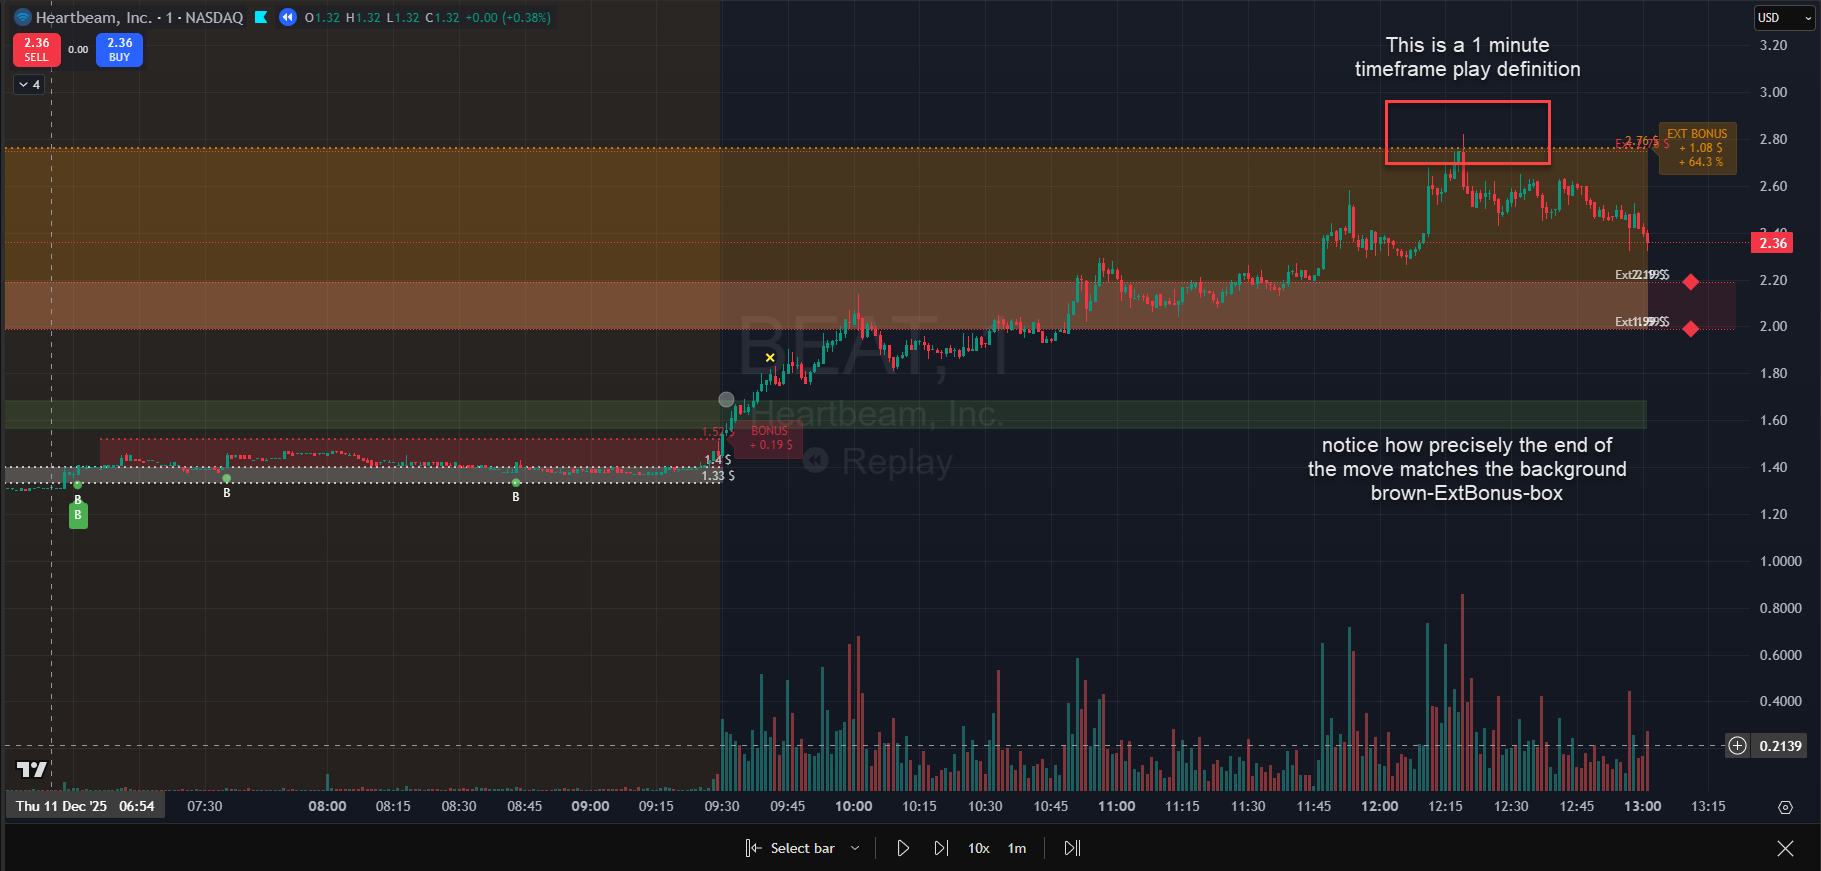The height and width of the screenshot is (871, 1821).
Task: Change the 10x replay speed
Action: 978,848
